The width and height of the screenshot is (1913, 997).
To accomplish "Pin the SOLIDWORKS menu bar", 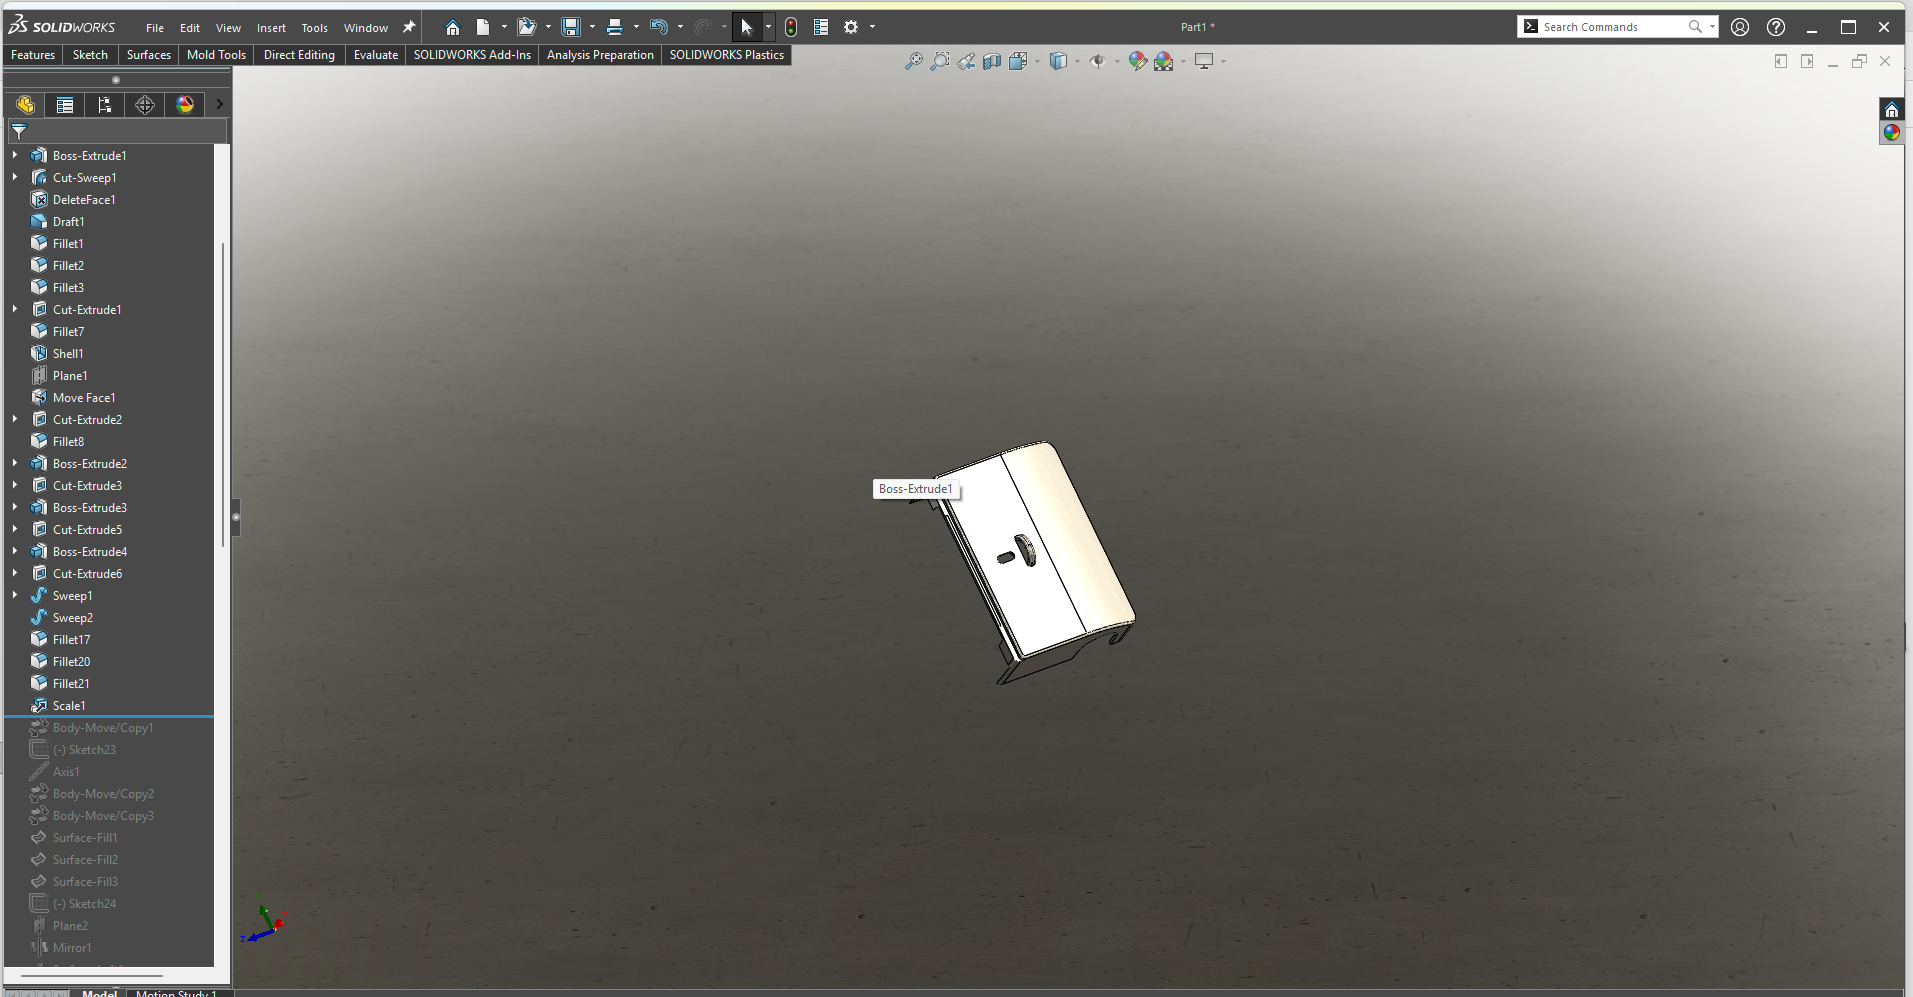I will tap(408, 27).
